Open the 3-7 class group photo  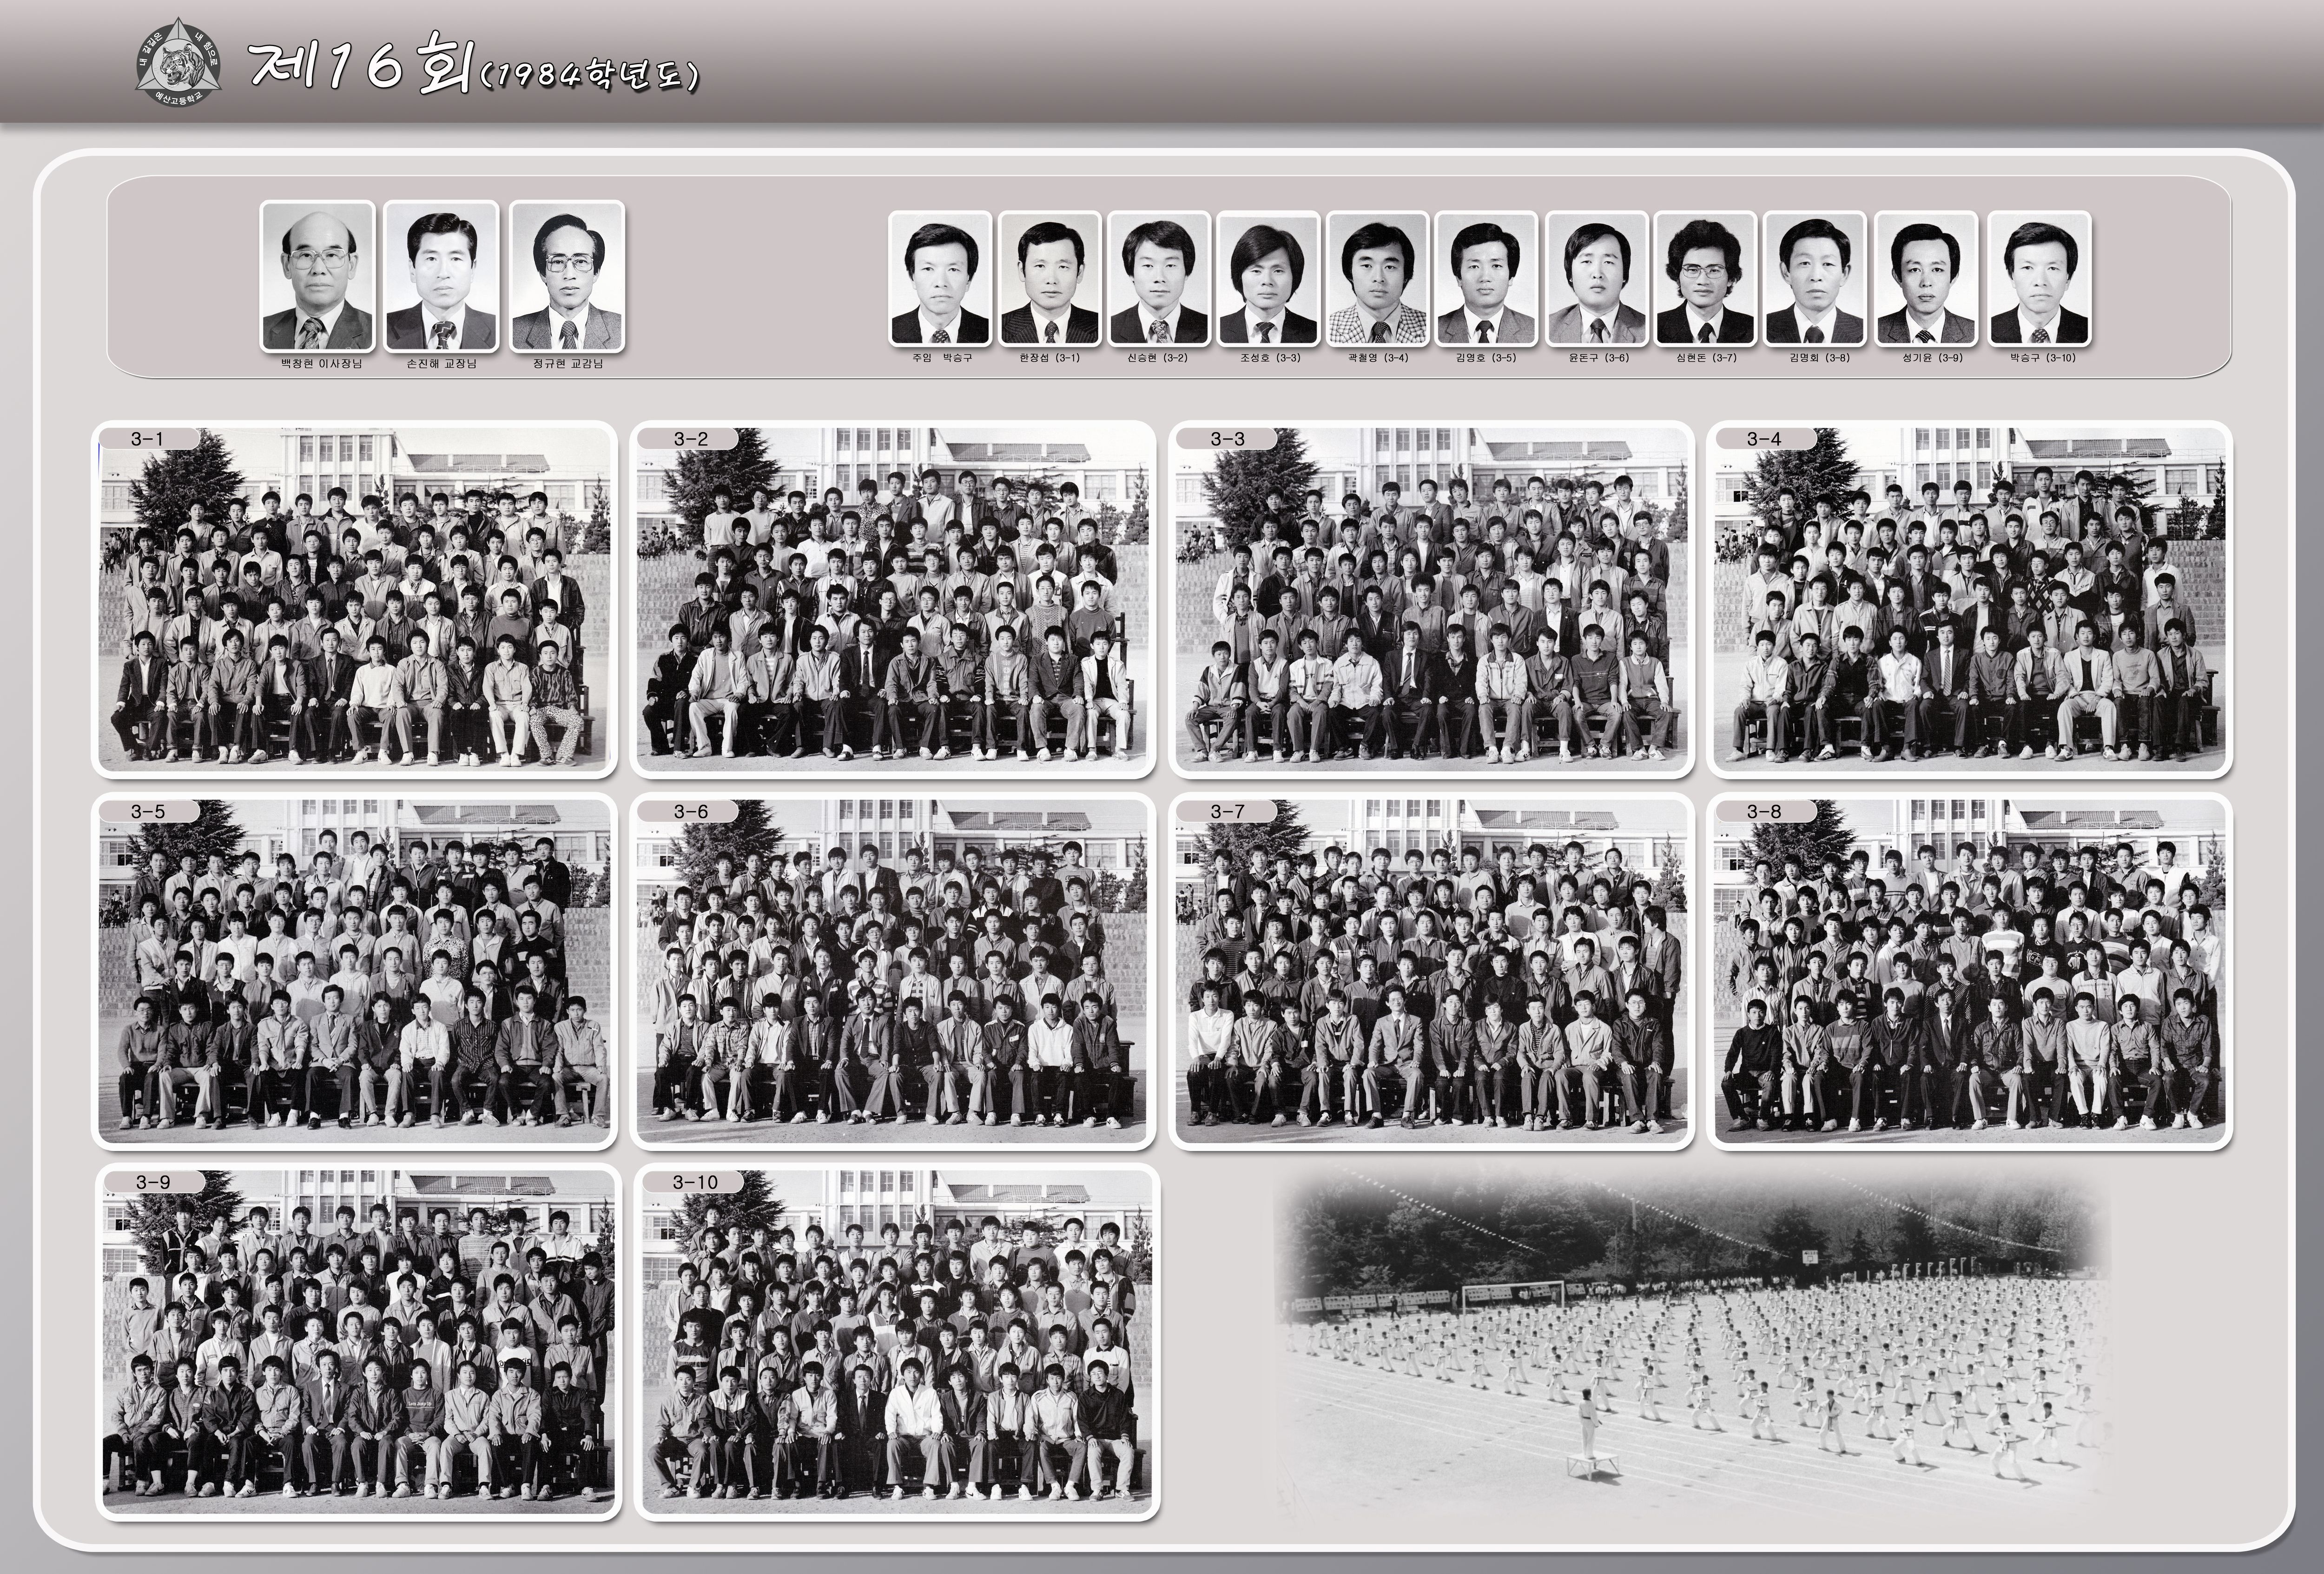coord(1432,970)
